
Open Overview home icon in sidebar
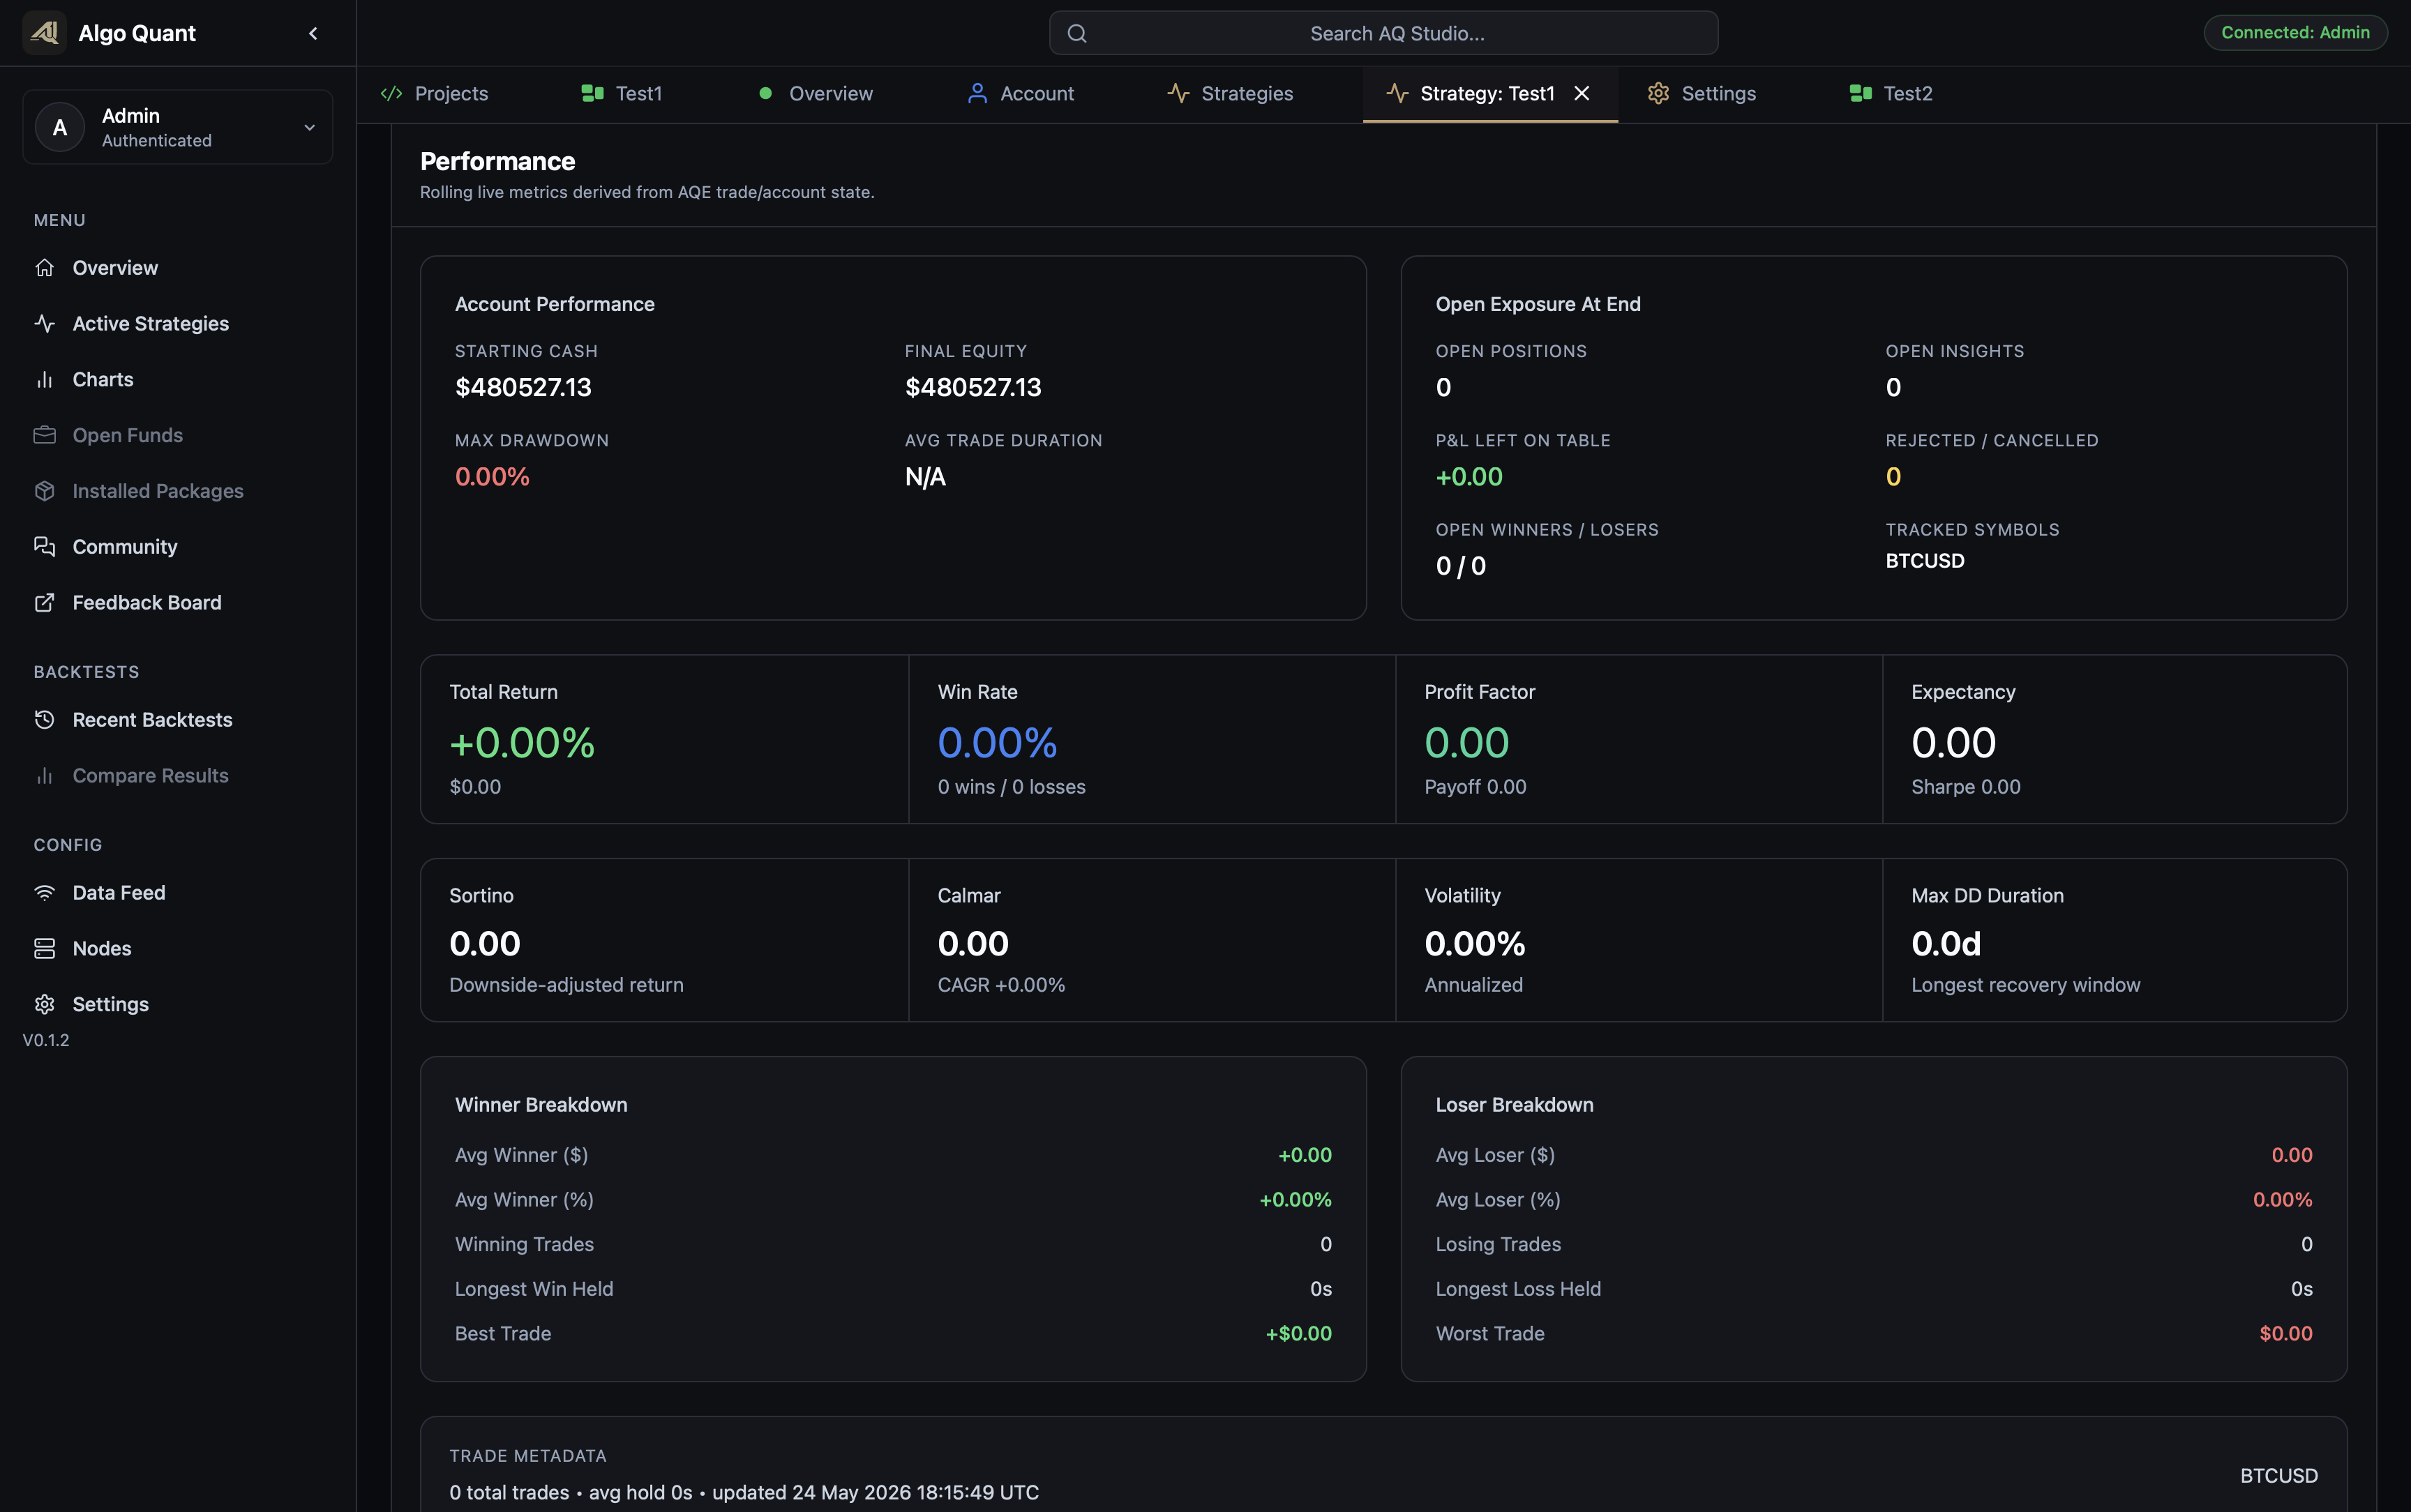coord(44,268)
